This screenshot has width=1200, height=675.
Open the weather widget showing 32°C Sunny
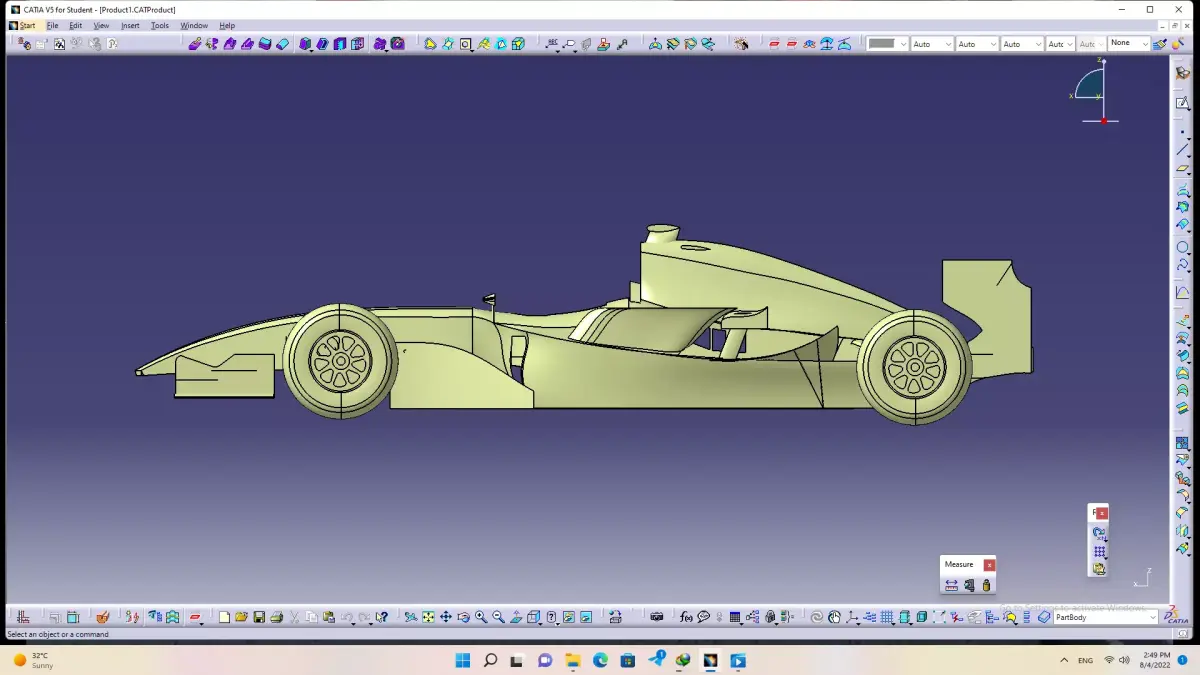(x=35, y=660)
